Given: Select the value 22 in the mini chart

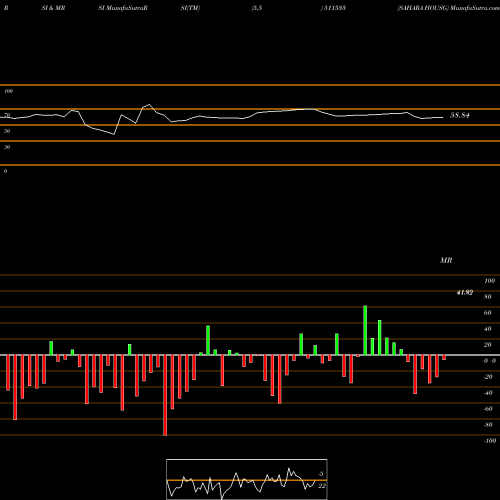Looking at the screenshot, I should (322, 486).
